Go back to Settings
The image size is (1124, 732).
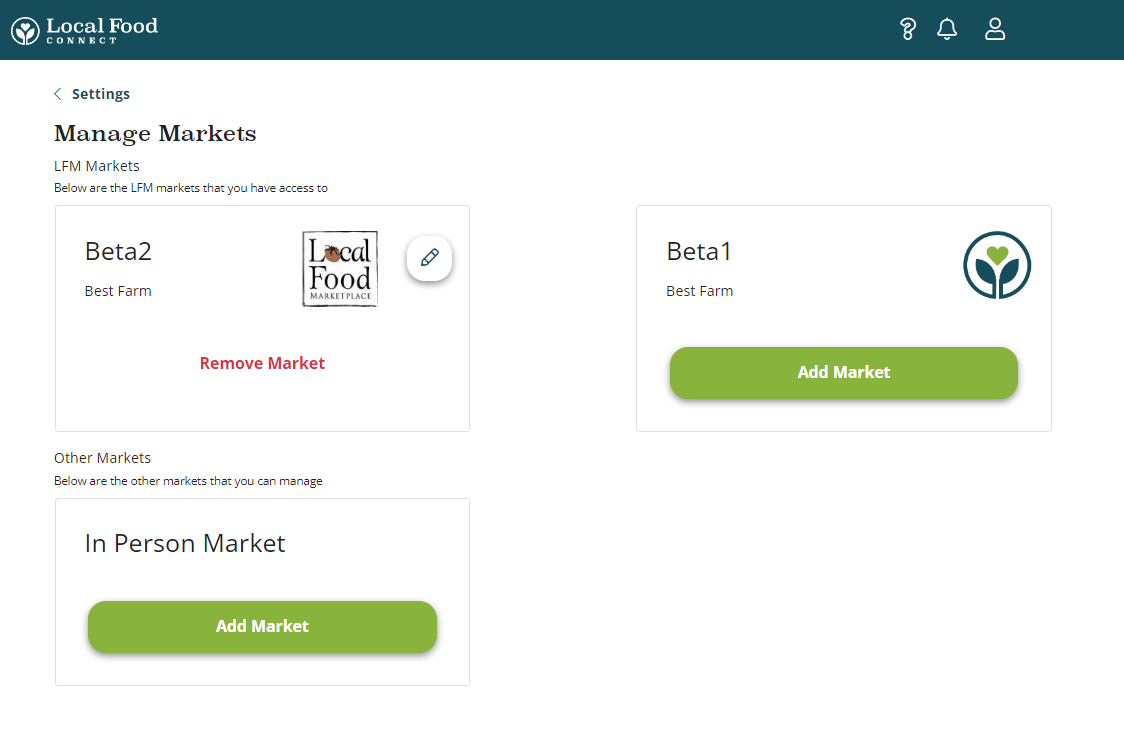point(101,94)
